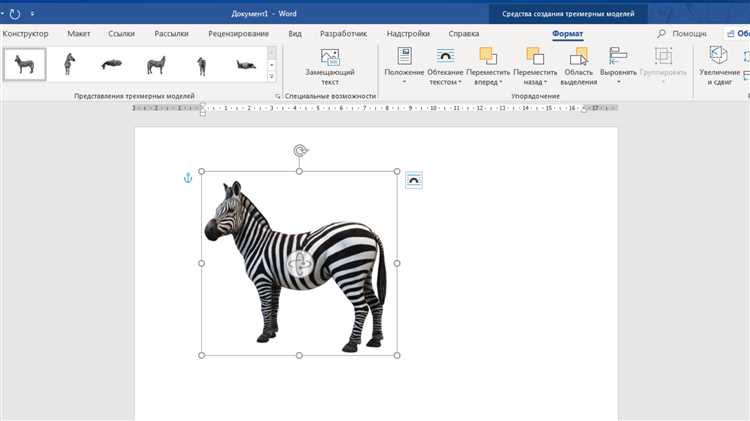Image resolution: width=750 pixels, height=421 pixels.
Task: Click the undo arrow in the title bar
Action: pyautogui.click(x=14, y=14)
